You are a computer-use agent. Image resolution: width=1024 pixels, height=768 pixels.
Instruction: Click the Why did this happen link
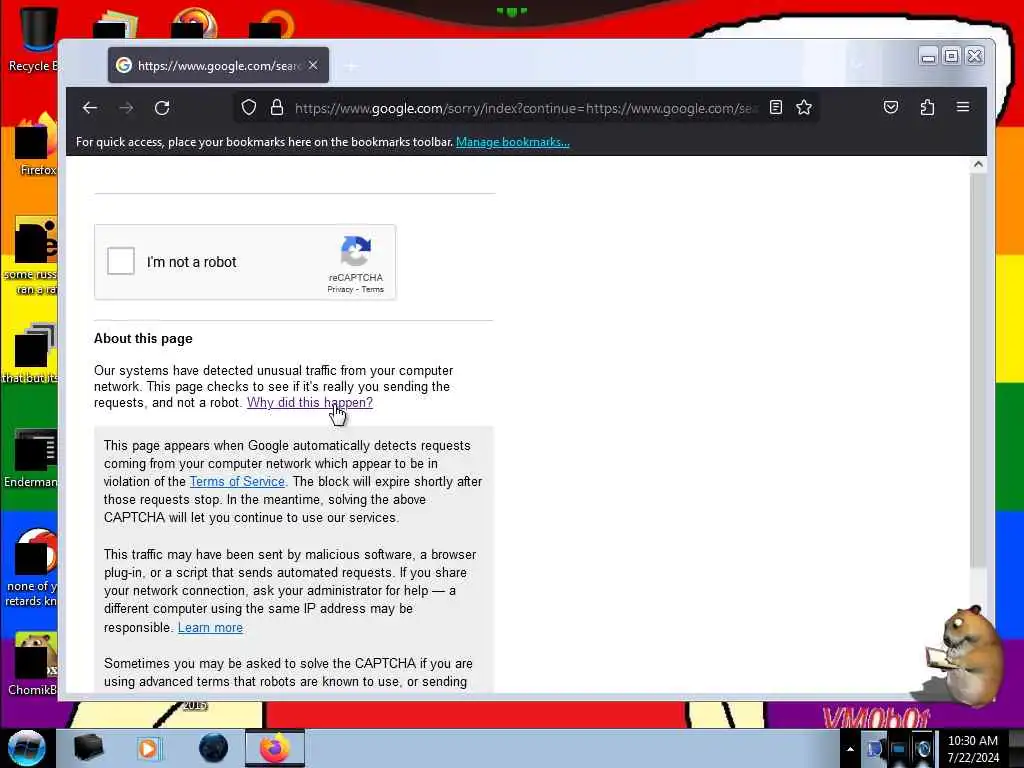click(x=310, y=402)
